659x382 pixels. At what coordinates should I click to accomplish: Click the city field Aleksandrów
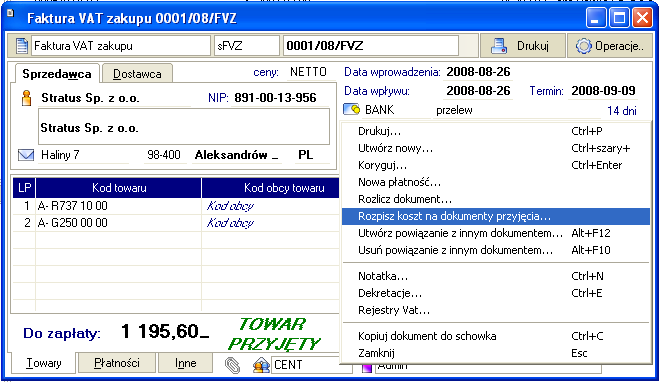(x=237, y=155)
